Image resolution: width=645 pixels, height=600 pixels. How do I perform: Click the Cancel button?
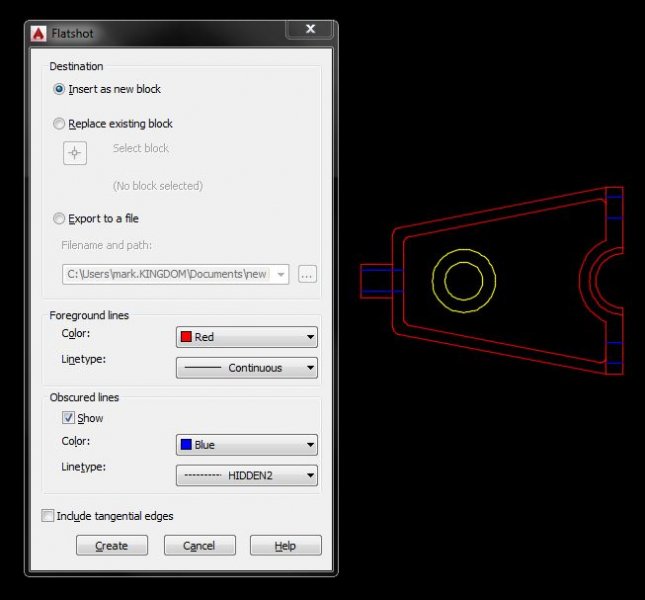200,546
